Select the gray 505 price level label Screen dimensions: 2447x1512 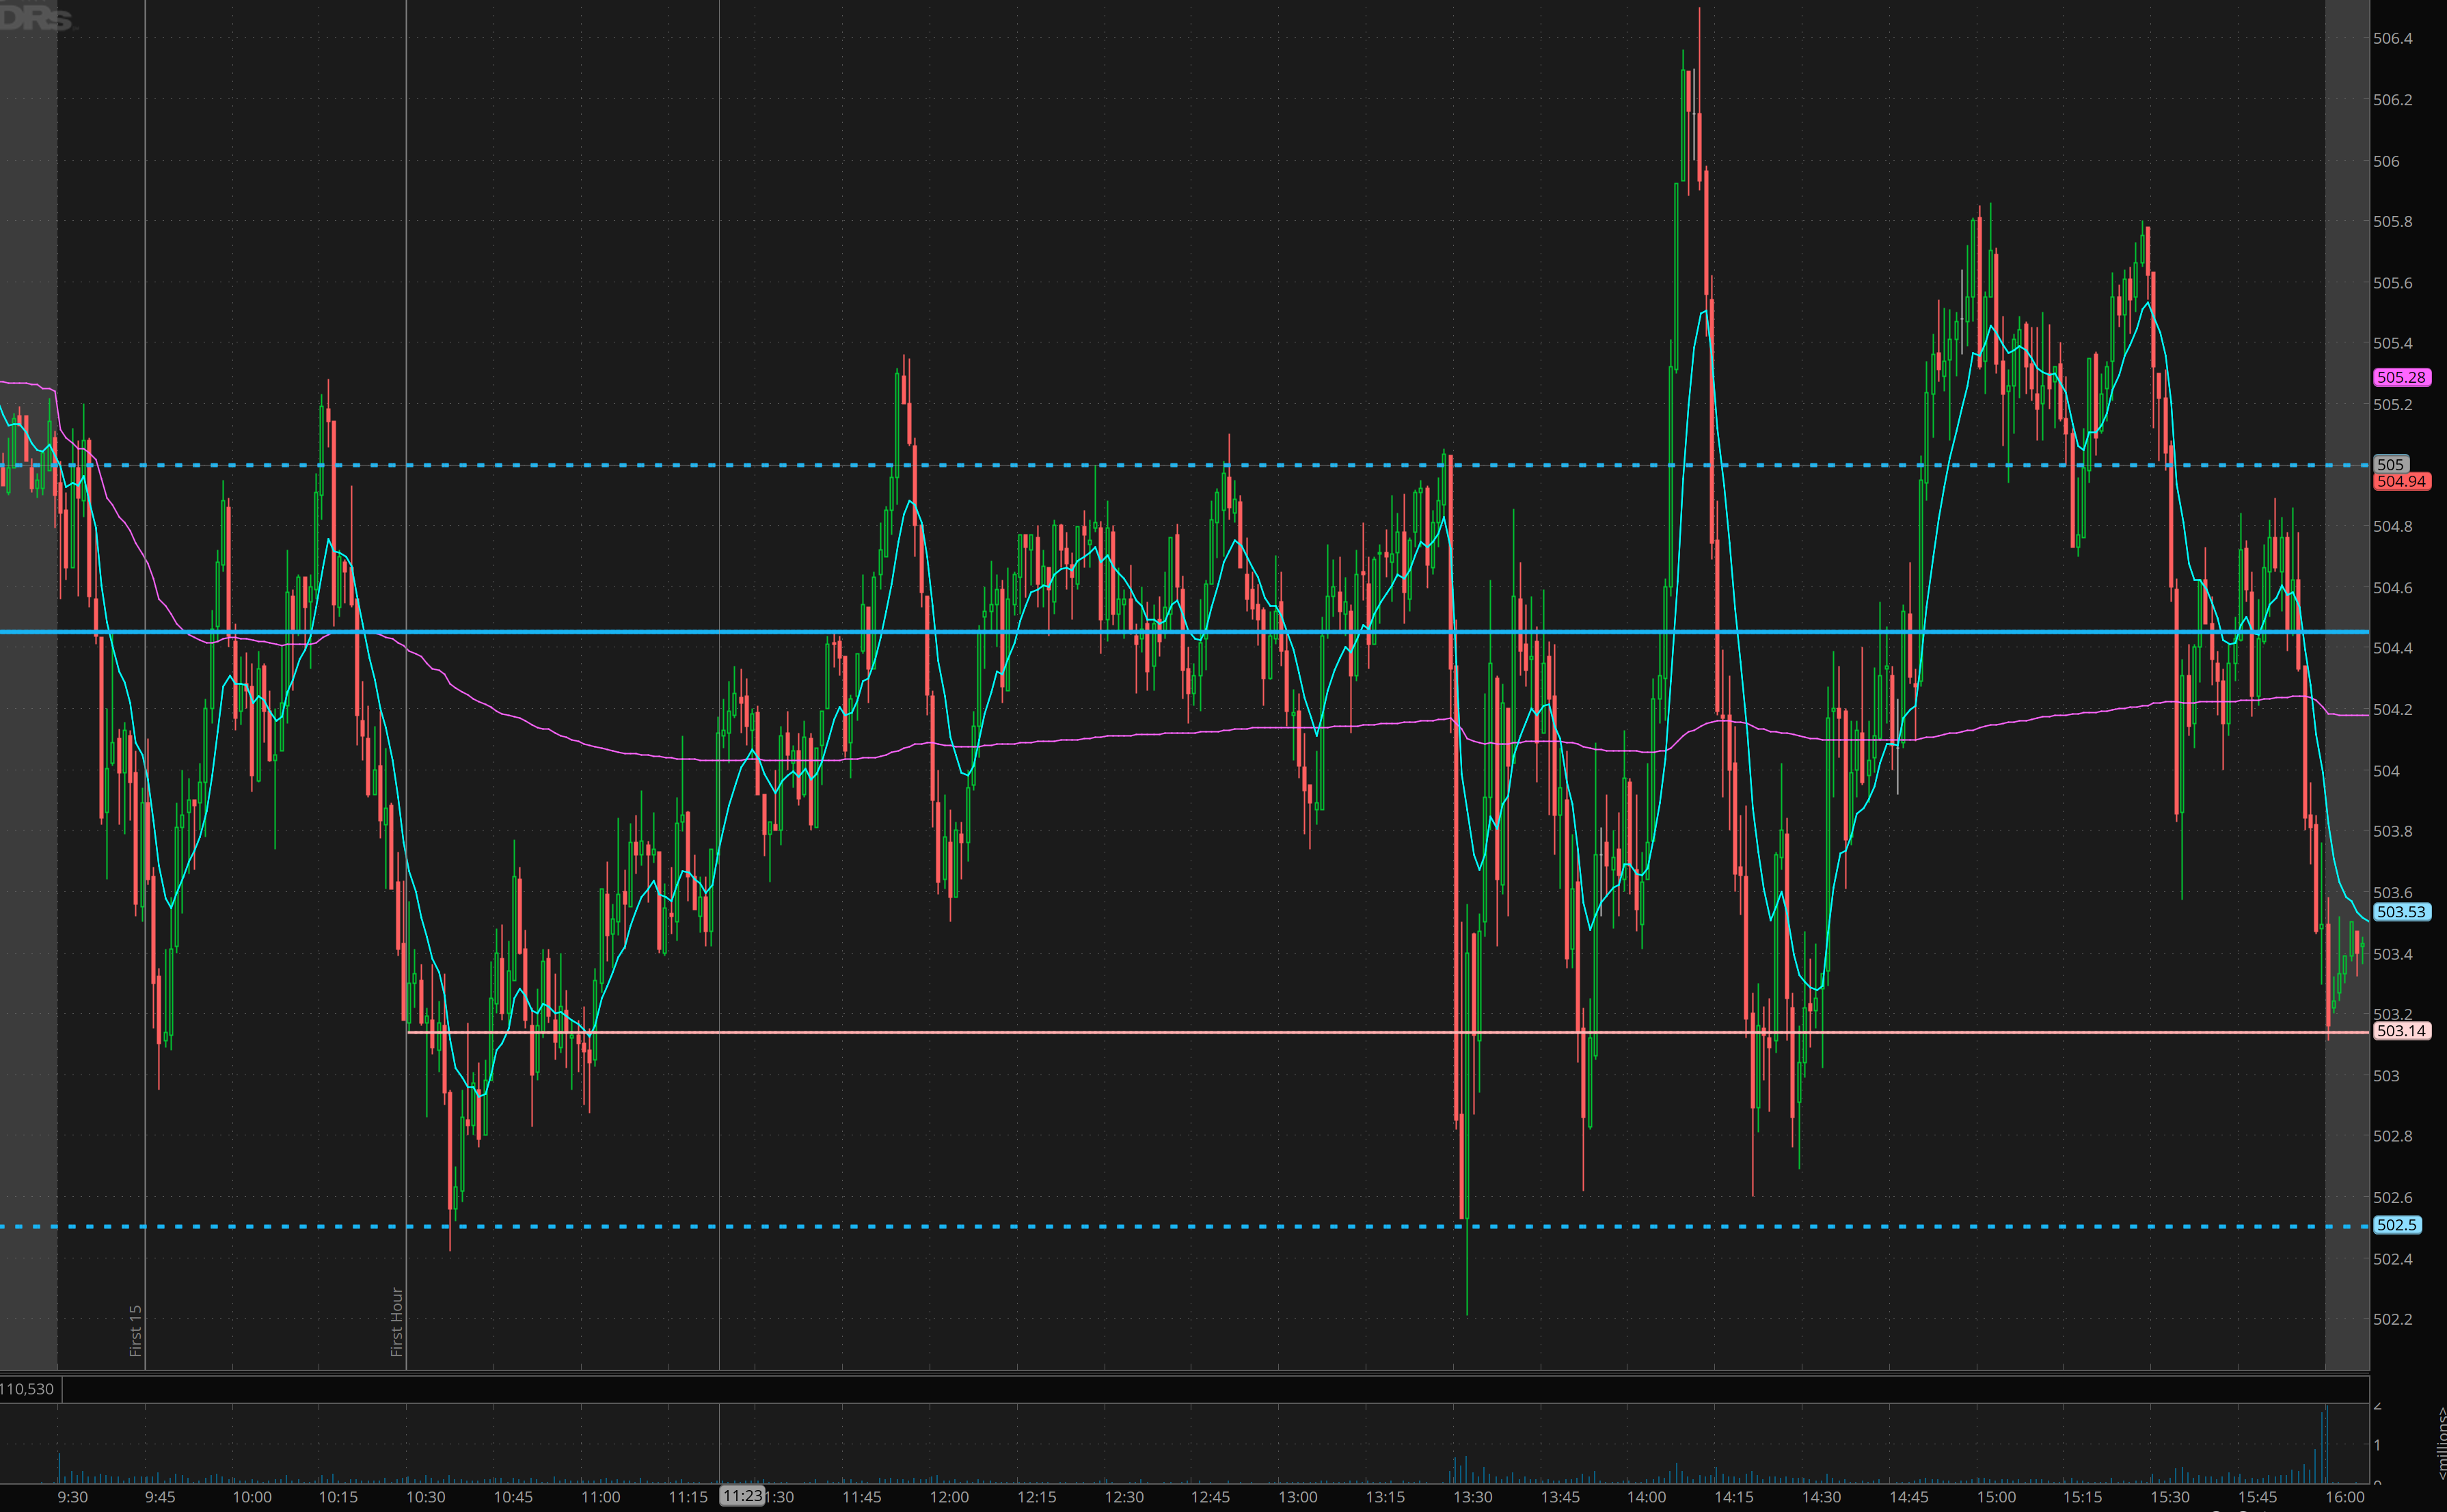pyautogui.click(x=2390, y=464)
